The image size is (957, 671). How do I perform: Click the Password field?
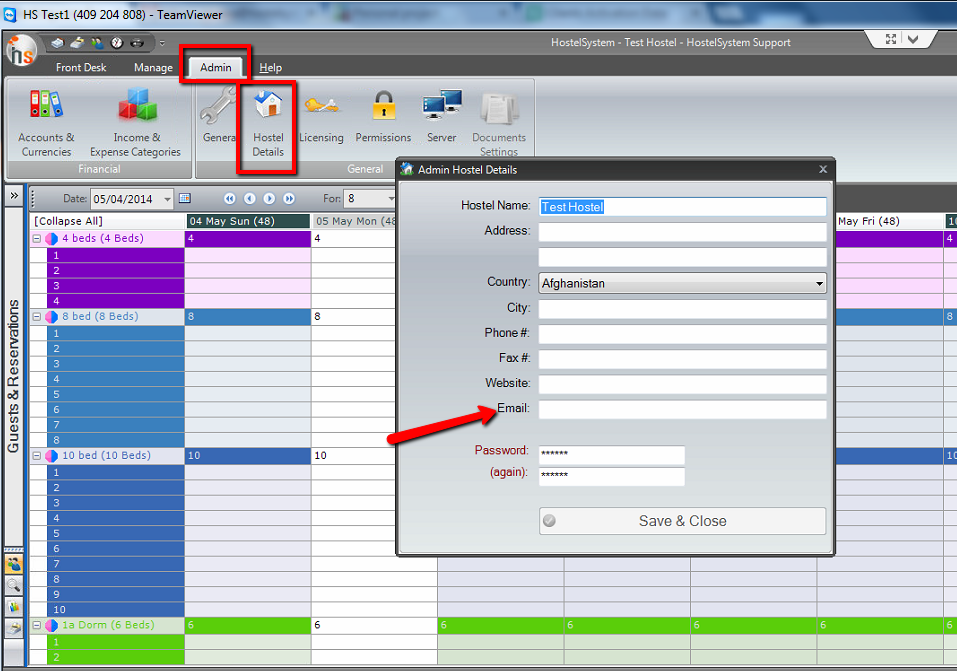[x=612, y=454]
